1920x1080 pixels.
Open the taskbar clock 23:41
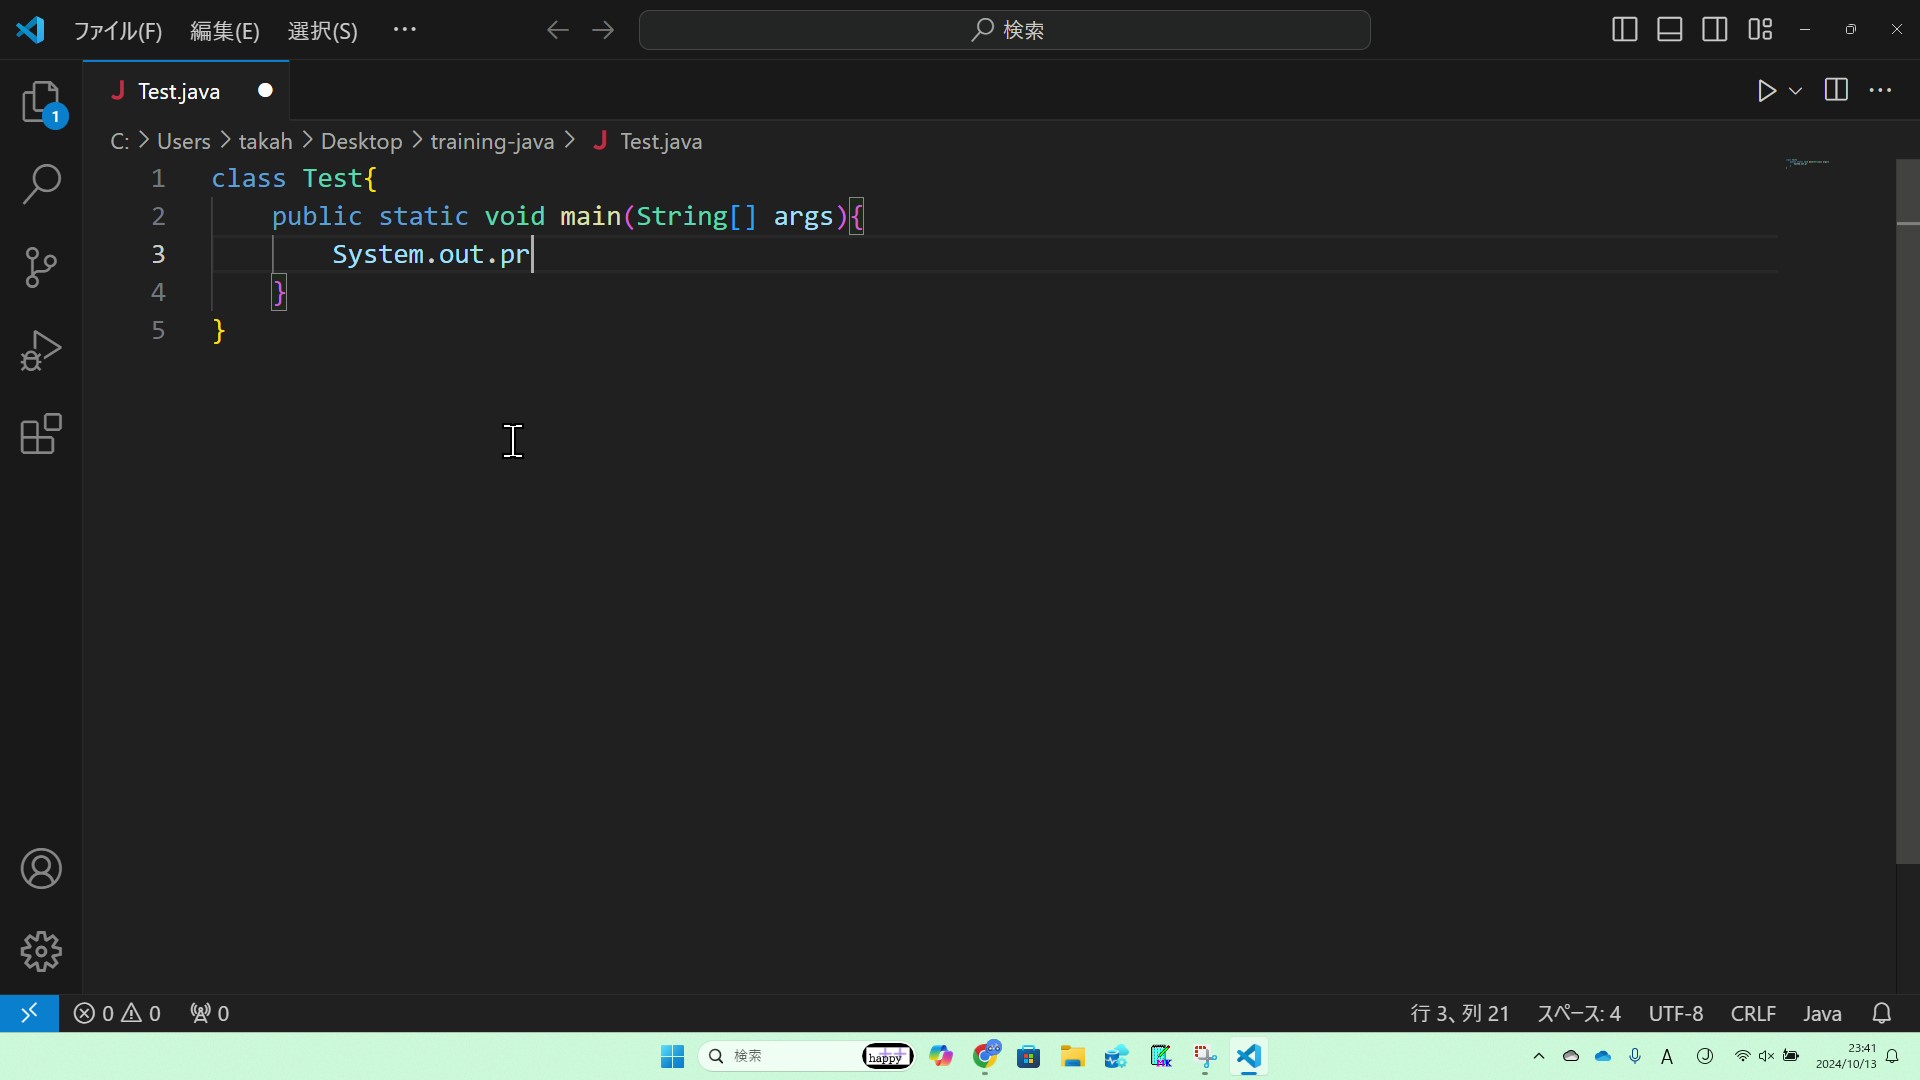pyautogui.click(x=1846, y=1056)
